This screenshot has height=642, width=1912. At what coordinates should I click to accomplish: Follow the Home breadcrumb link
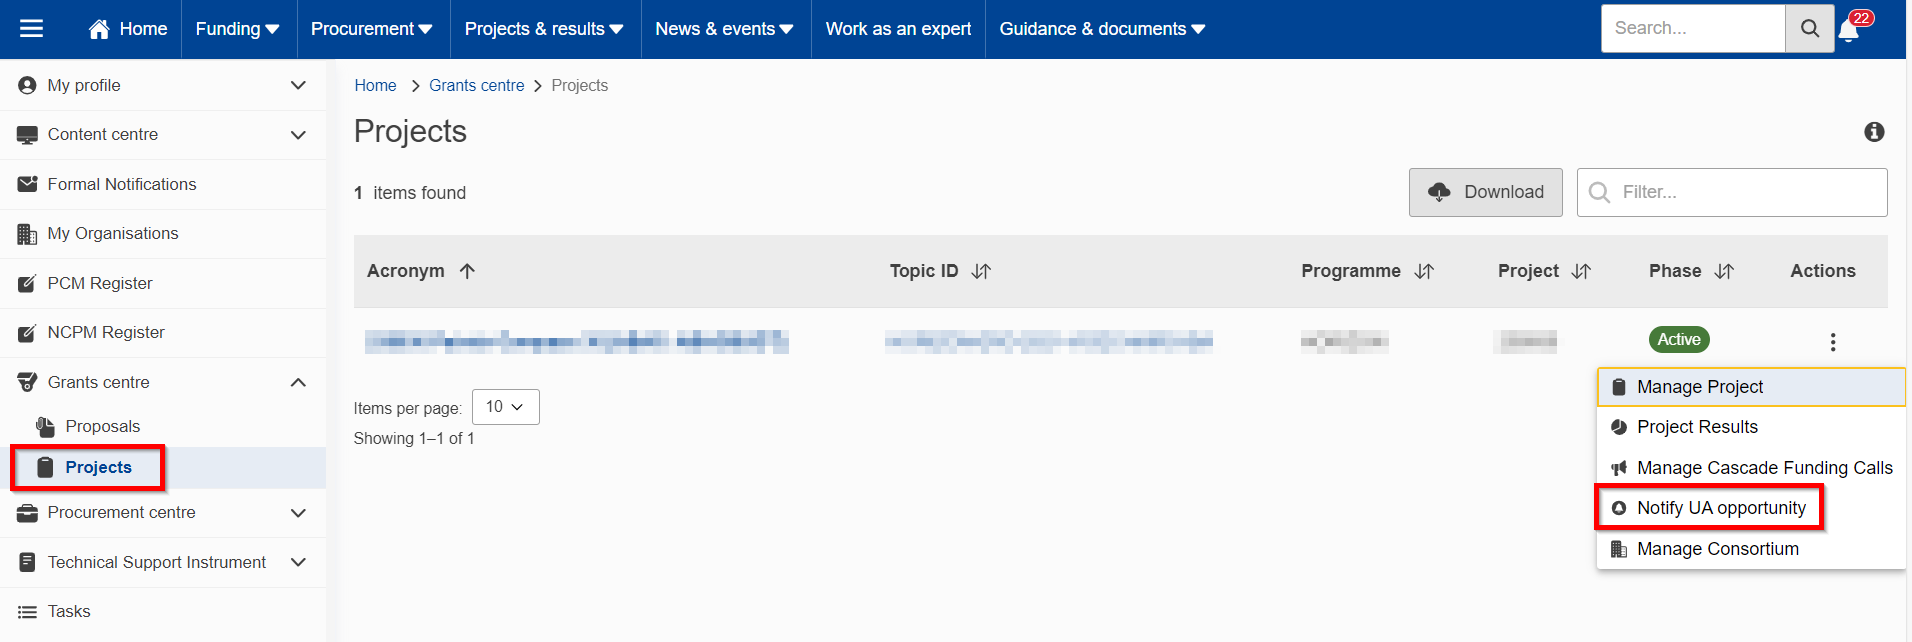tap(375, 86)
